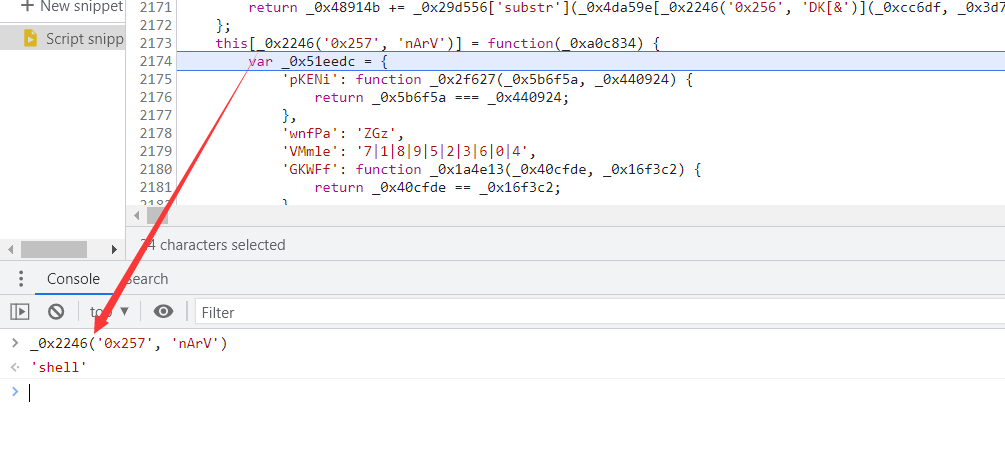Click the _0x51eedc variable name
The width and height of the screenshot is (1005, 453).
pyautogui.click(x=321, y=62)
